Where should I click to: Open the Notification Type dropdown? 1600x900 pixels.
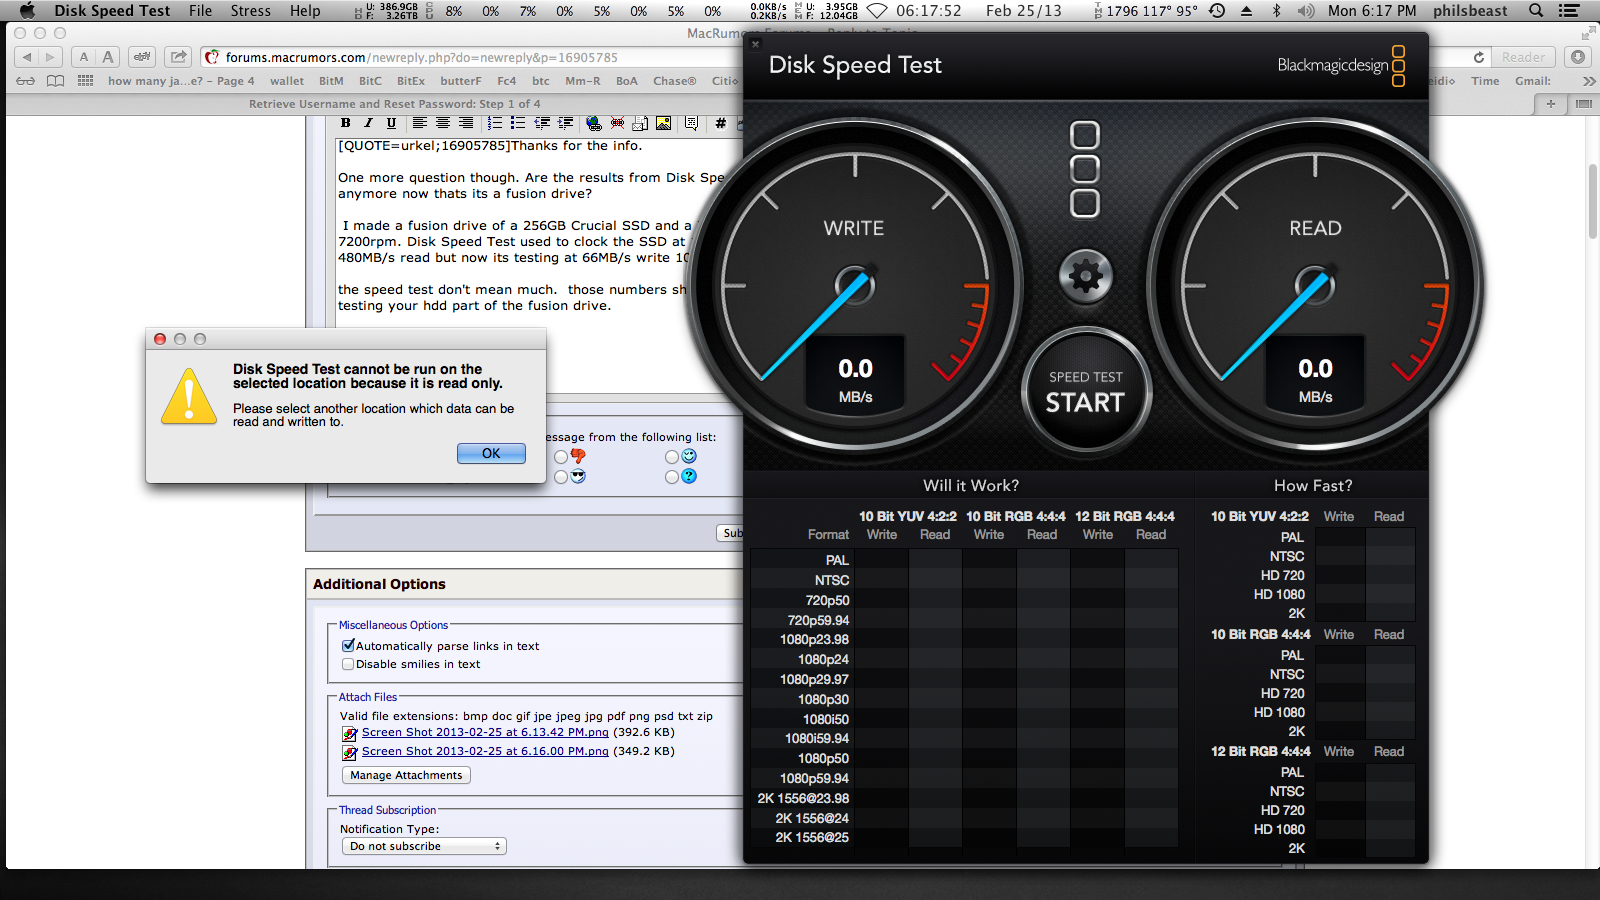click(x=423, y=846)
